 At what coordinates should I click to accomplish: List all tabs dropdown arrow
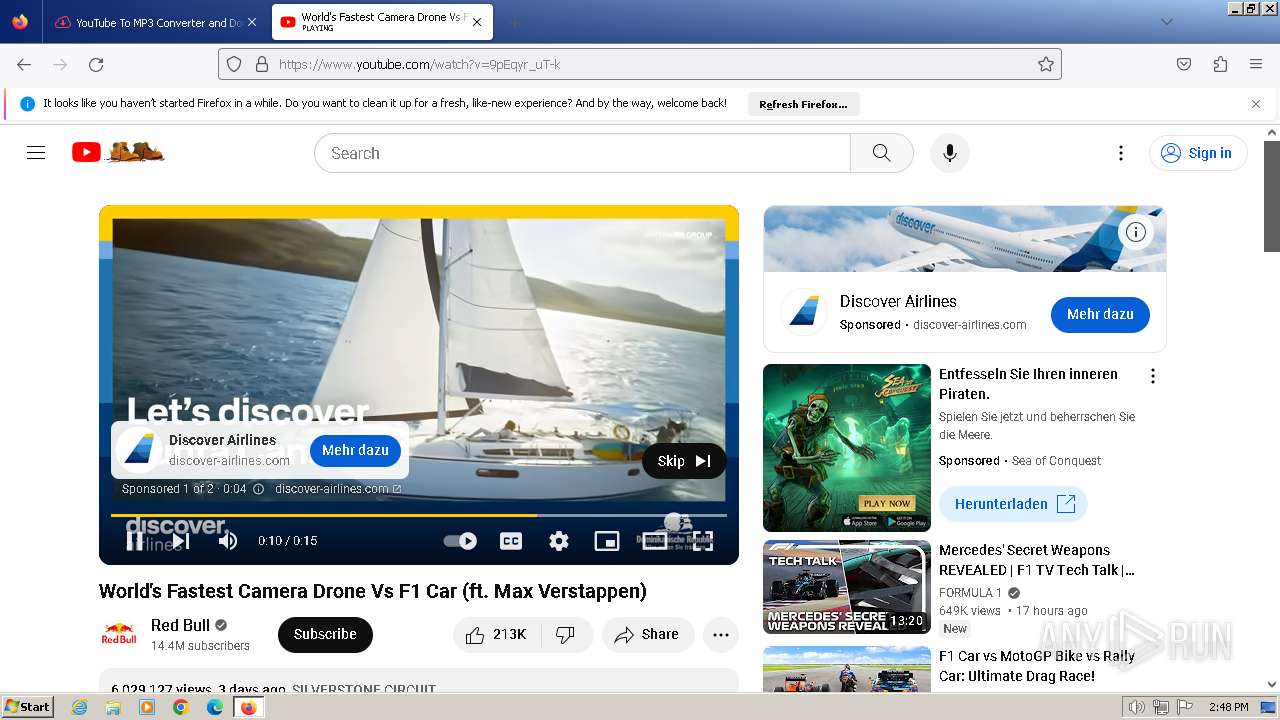(1167, 22)
